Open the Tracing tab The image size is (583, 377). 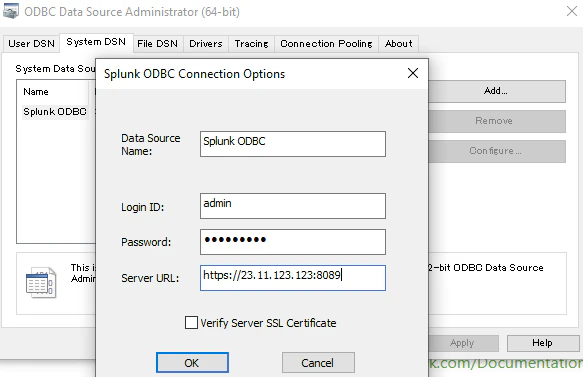click(x=251, y=44)
